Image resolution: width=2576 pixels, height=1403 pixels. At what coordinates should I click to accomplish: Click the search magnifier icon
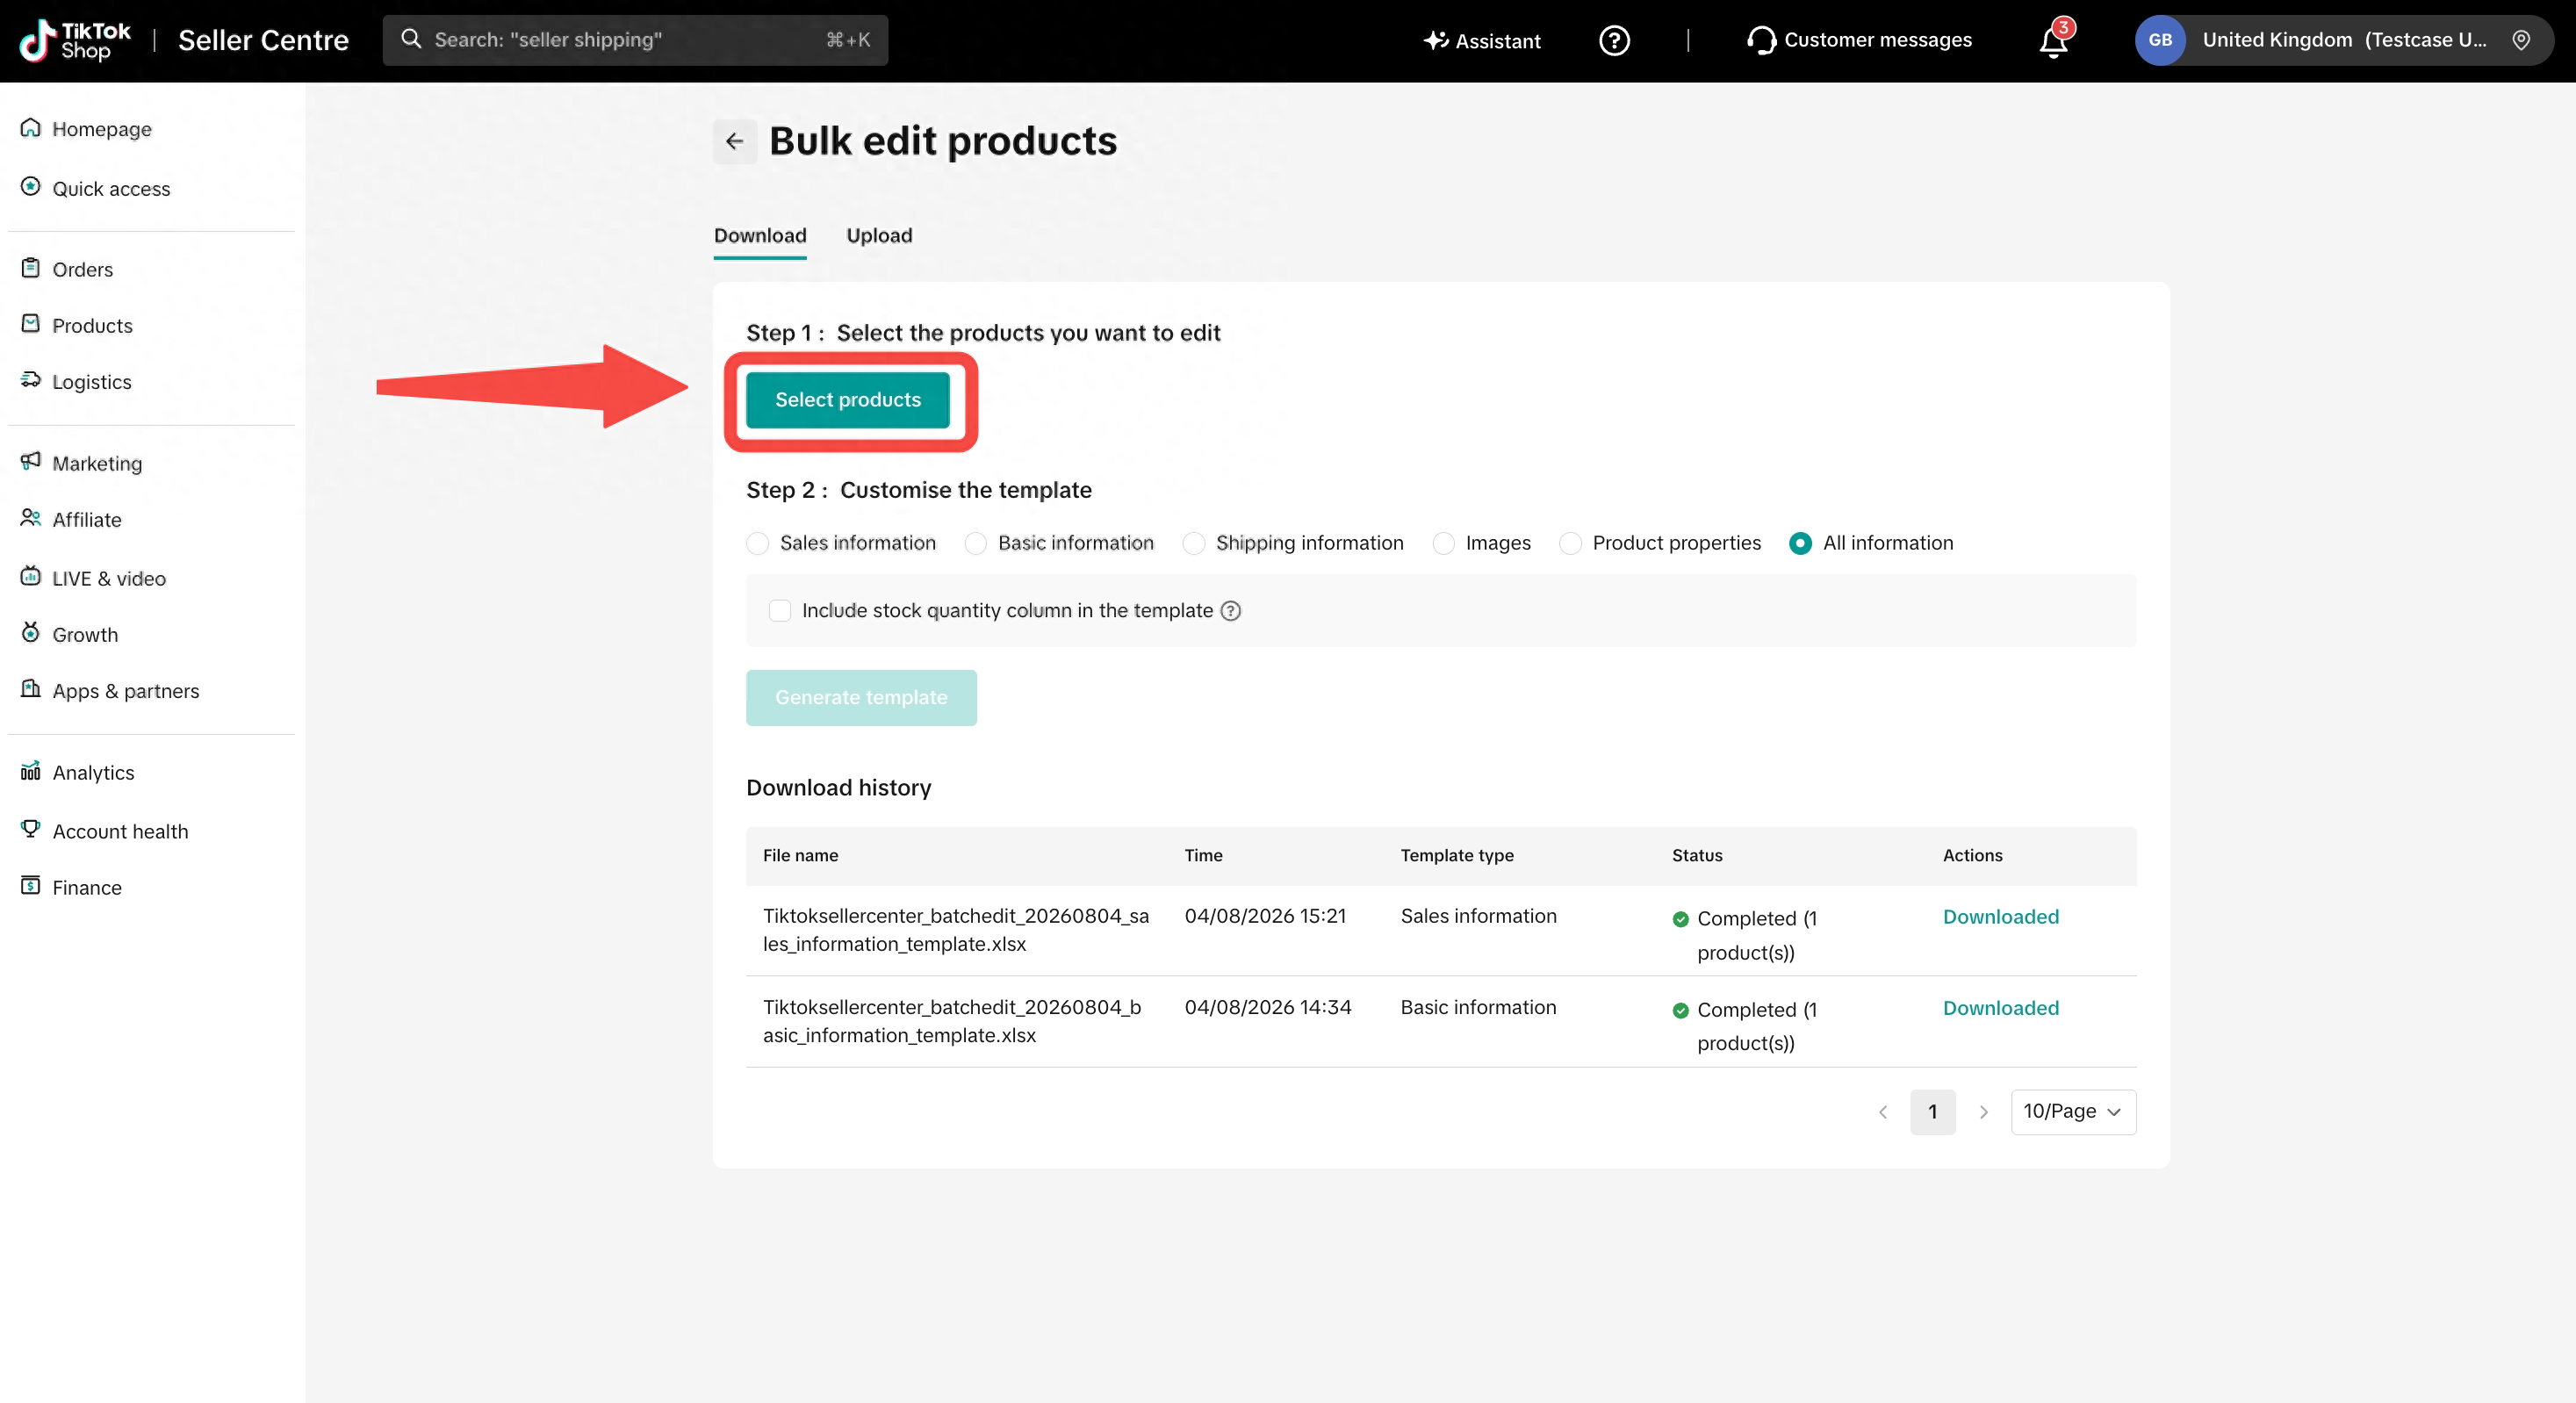(411, 39)
